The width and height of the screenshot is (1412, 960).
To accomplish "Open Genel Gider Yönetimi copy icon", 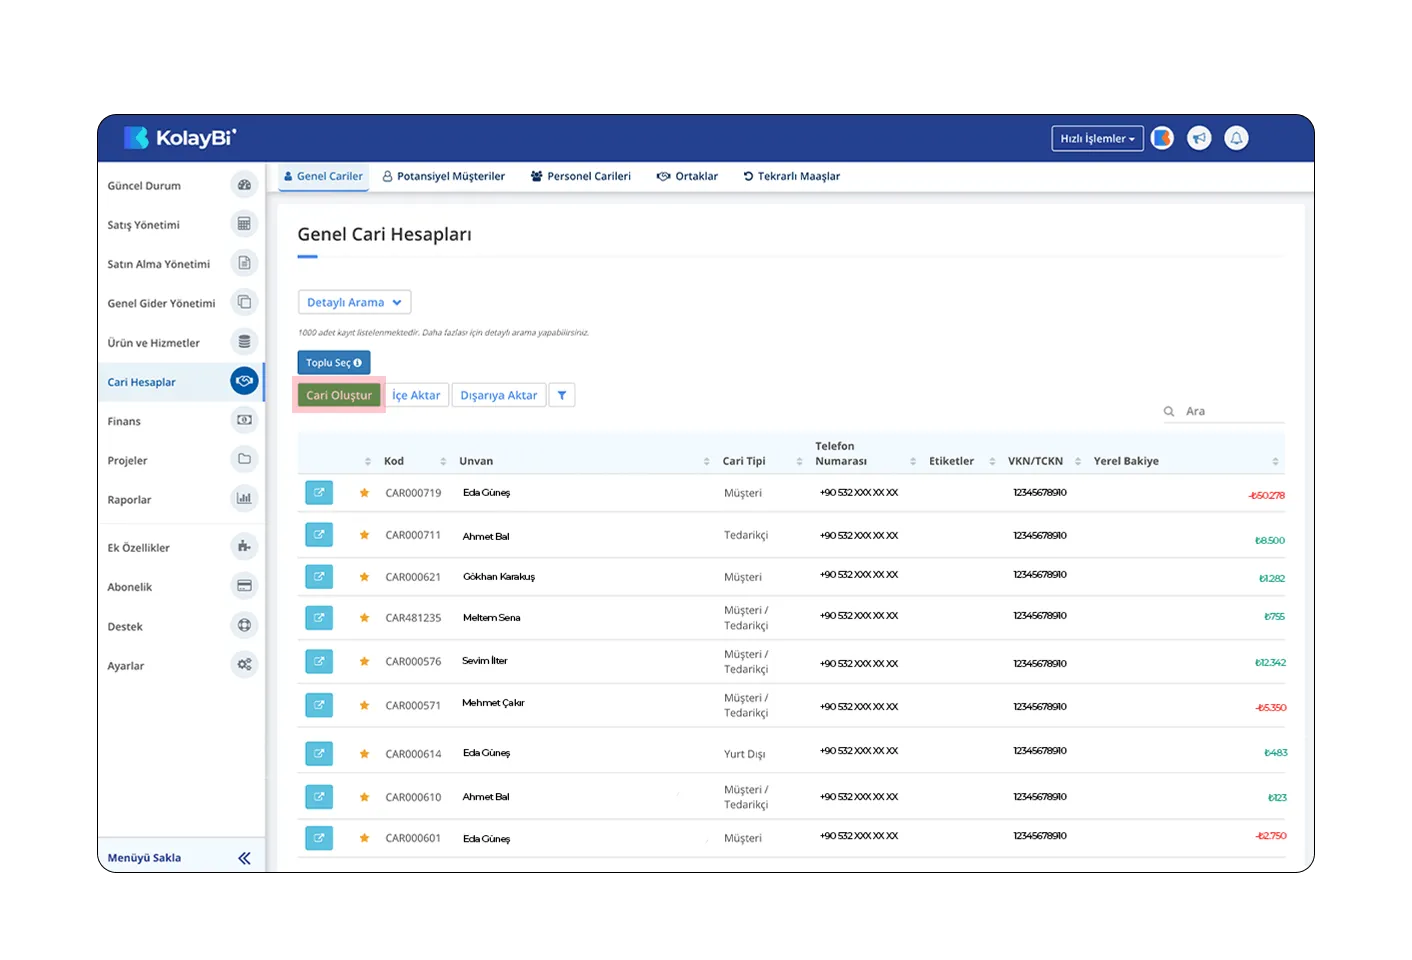I will [x=244, y=302].
